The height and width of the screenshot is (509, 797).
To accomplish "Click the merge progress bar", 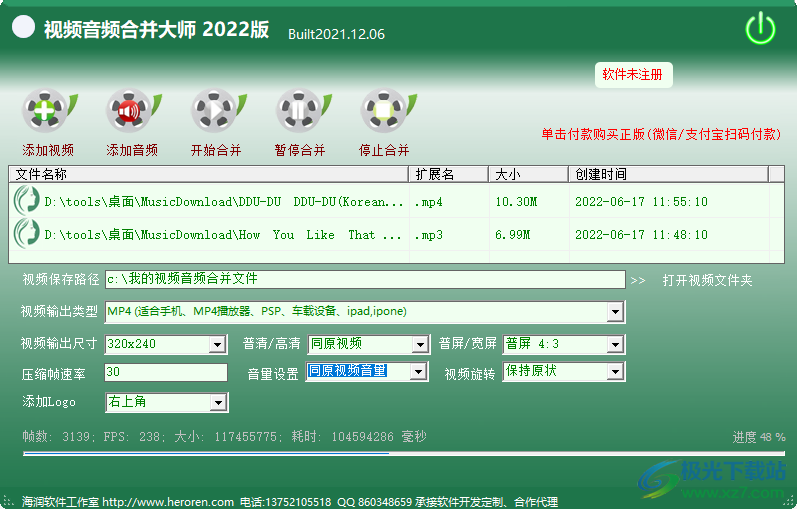I will pyautogui.click(x=404, y=453).
